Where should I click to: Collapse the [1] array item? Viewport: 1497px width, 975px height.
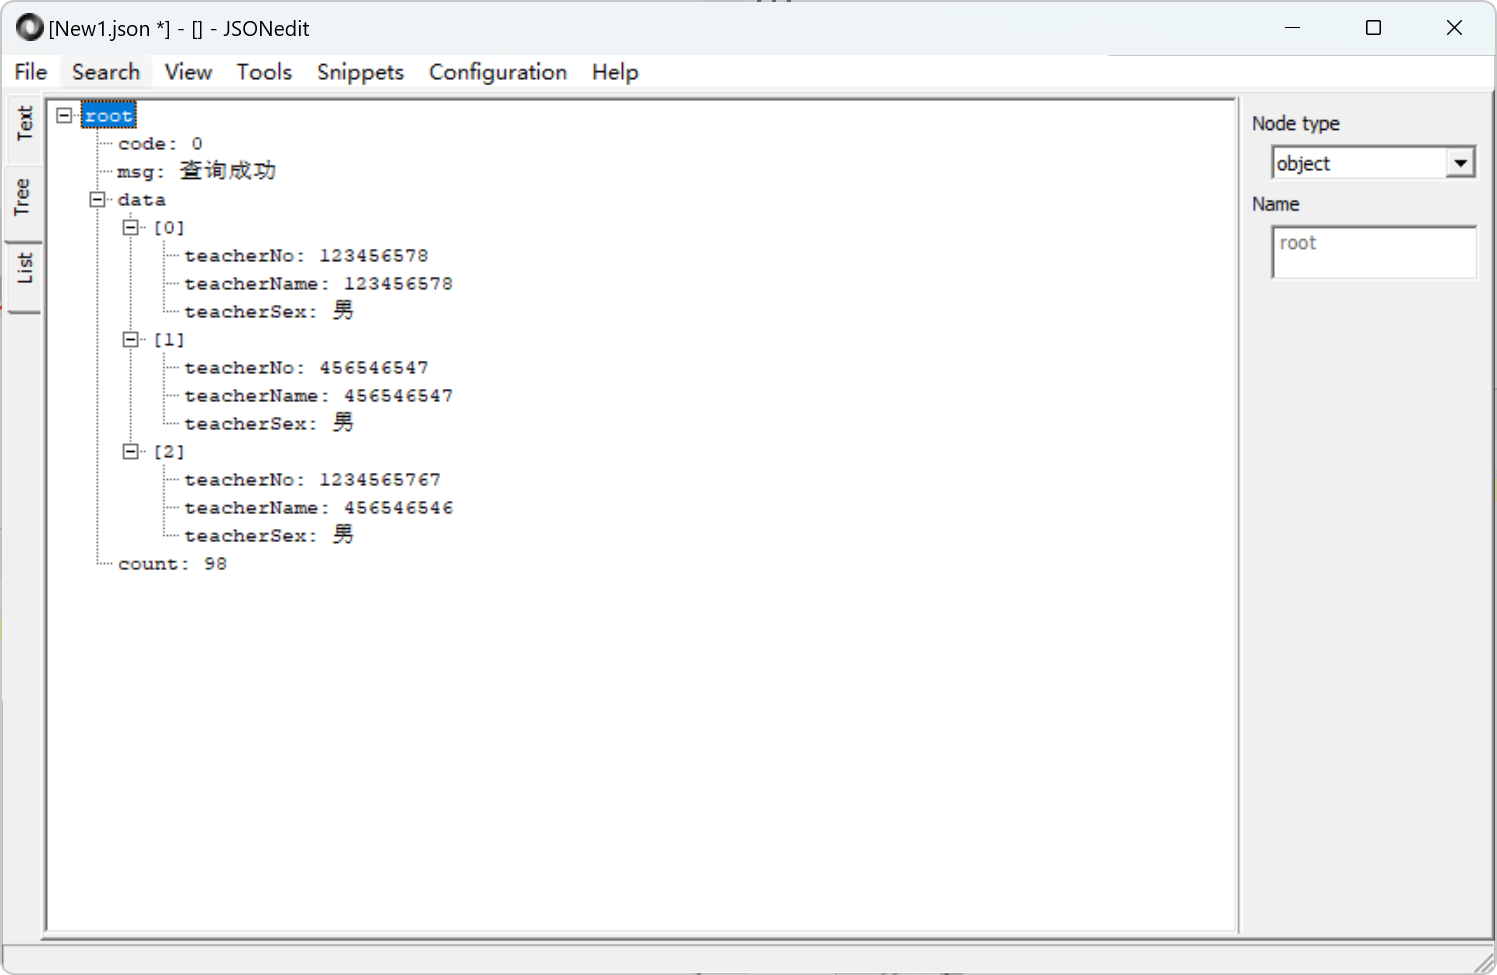[130, 339]
